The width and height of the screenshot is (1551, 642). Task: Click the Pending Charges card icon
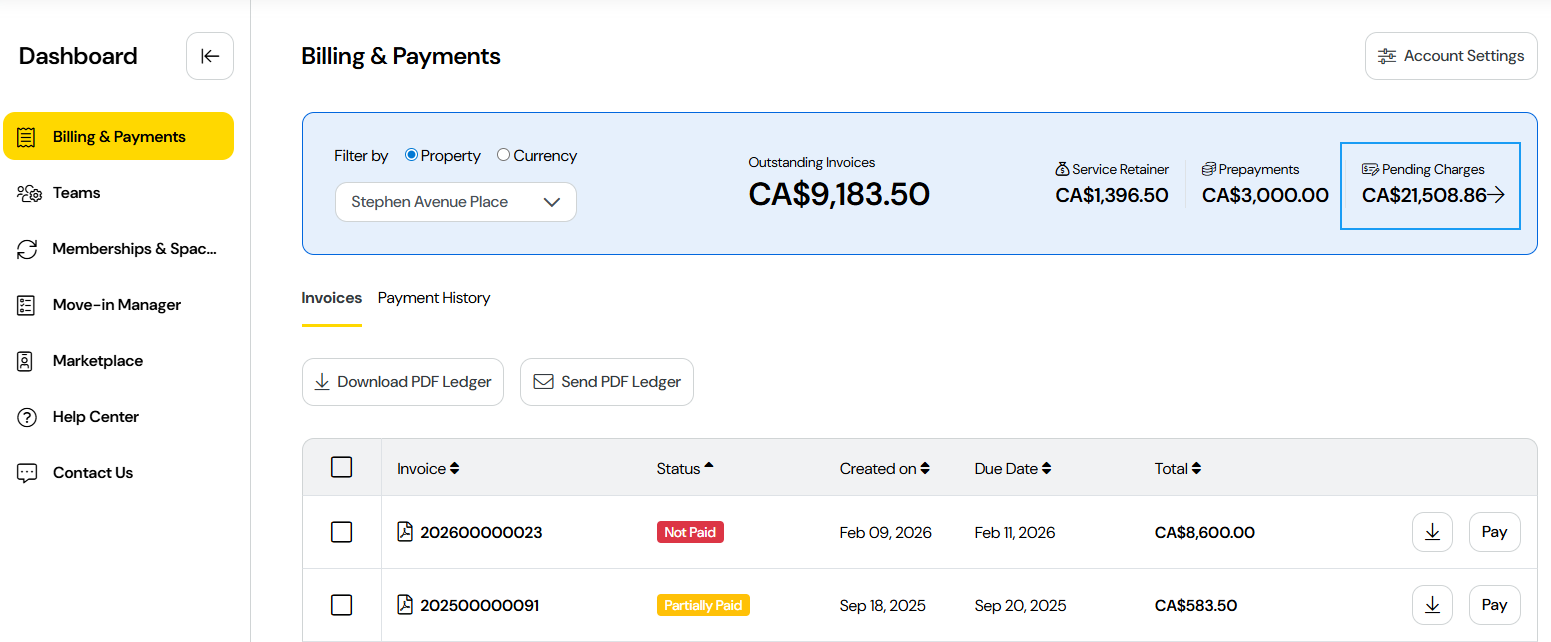pyautogui.click(x=1370, y=169)
